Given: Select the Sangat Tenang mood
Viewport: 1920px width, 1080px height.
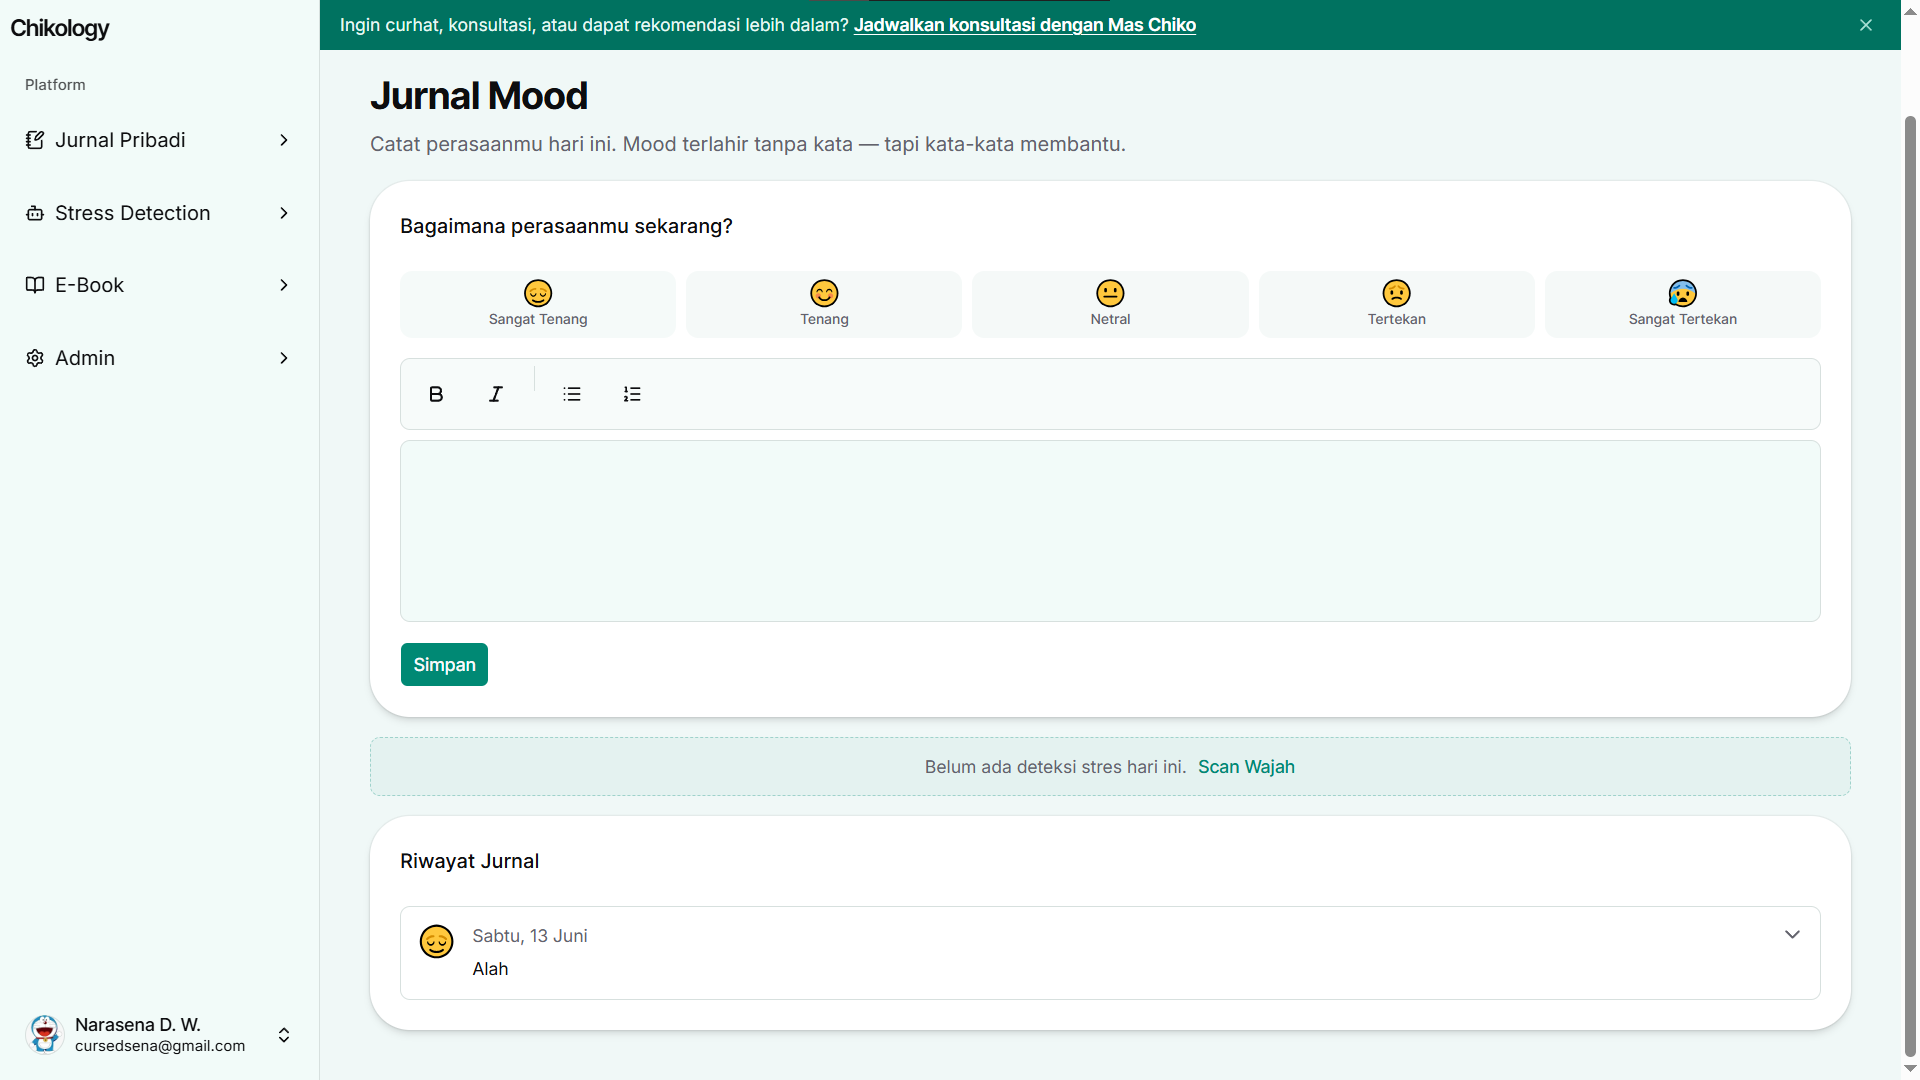Looking at the screenshot, I should pyautogui.click(x=538, y=304).
